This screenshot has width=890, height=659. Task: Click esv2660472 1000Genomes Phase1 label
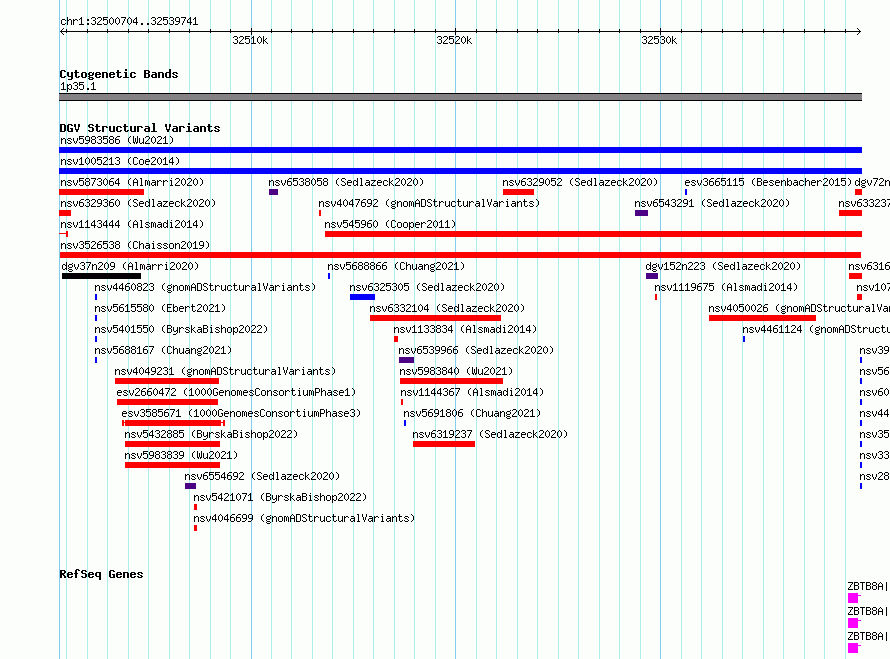click(236, 392)
